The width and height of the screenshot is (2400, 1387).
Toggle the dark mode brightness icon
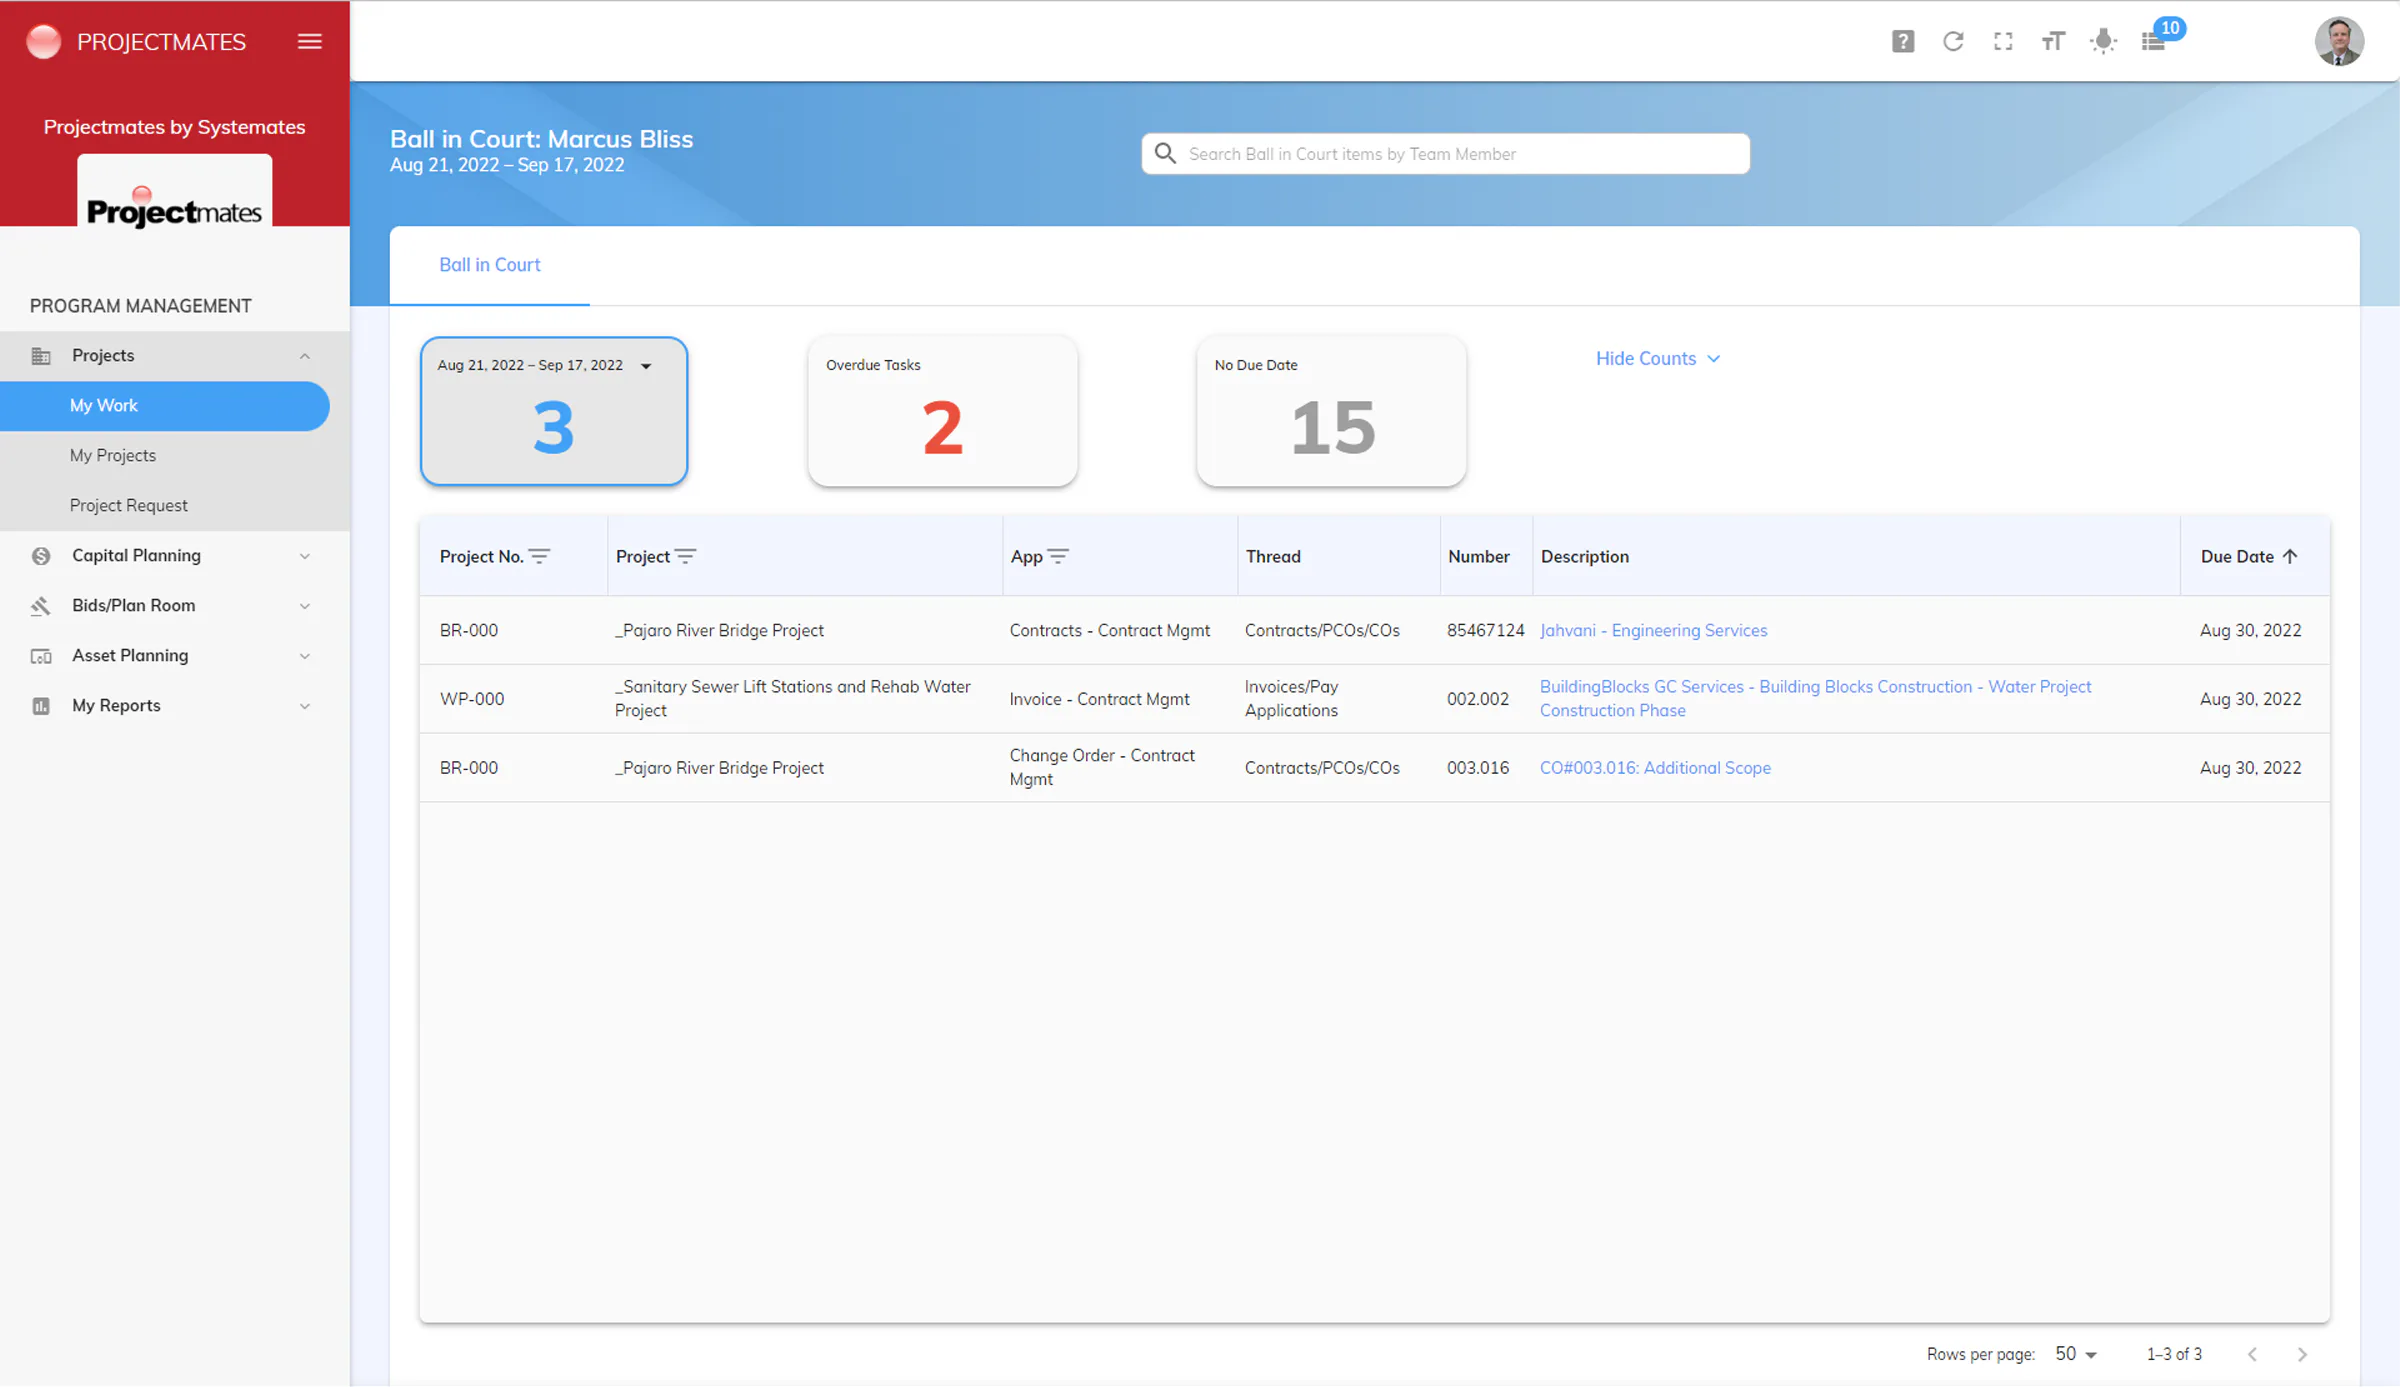[2103, 41]
